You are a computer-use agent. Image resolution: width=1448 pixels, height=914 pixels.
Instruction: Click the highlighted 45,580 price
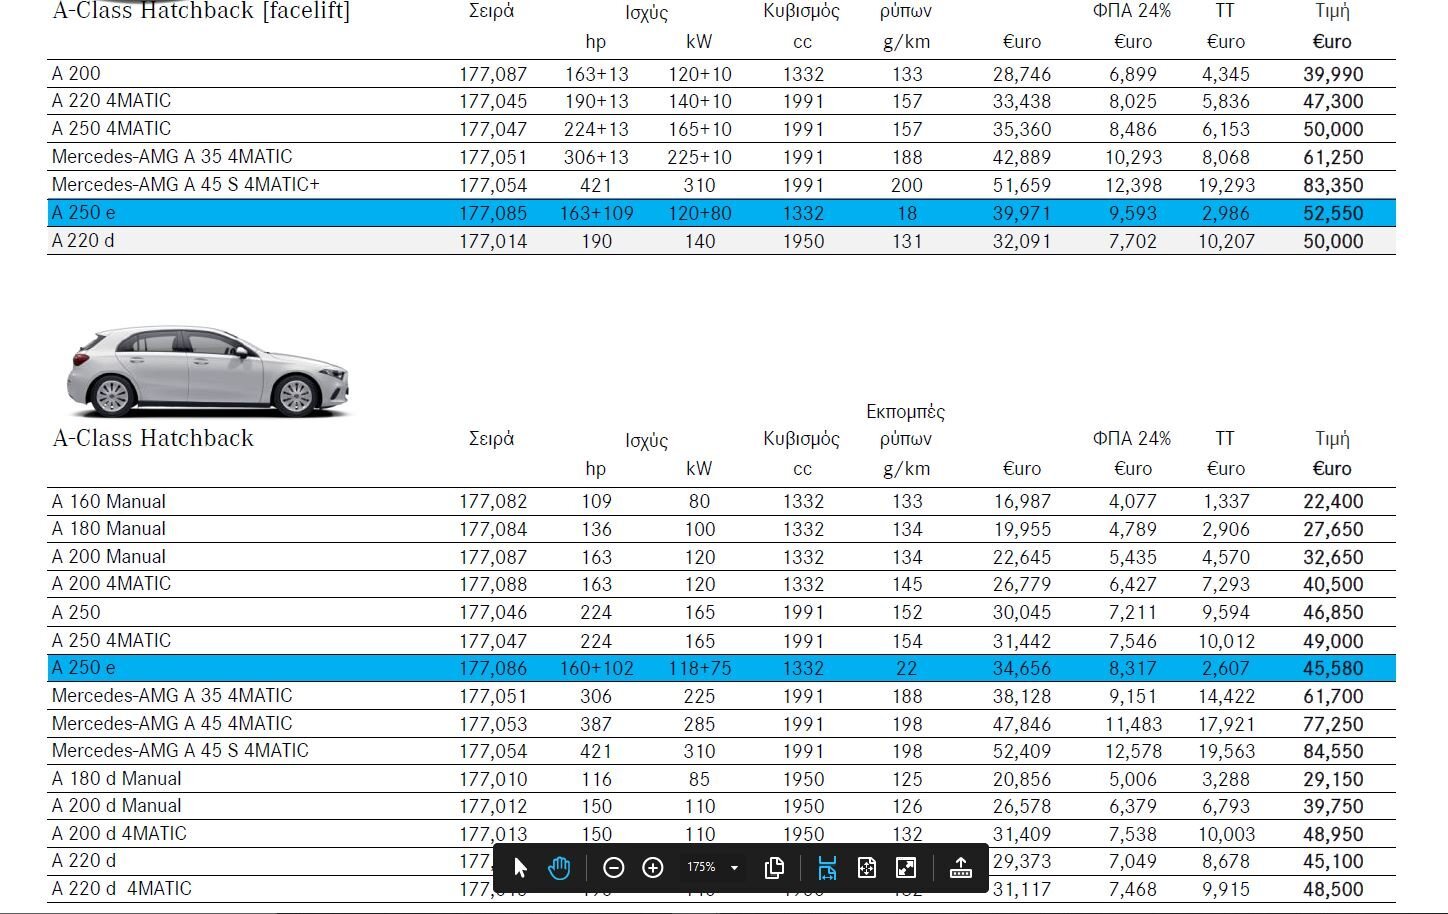pos(1333,668)
